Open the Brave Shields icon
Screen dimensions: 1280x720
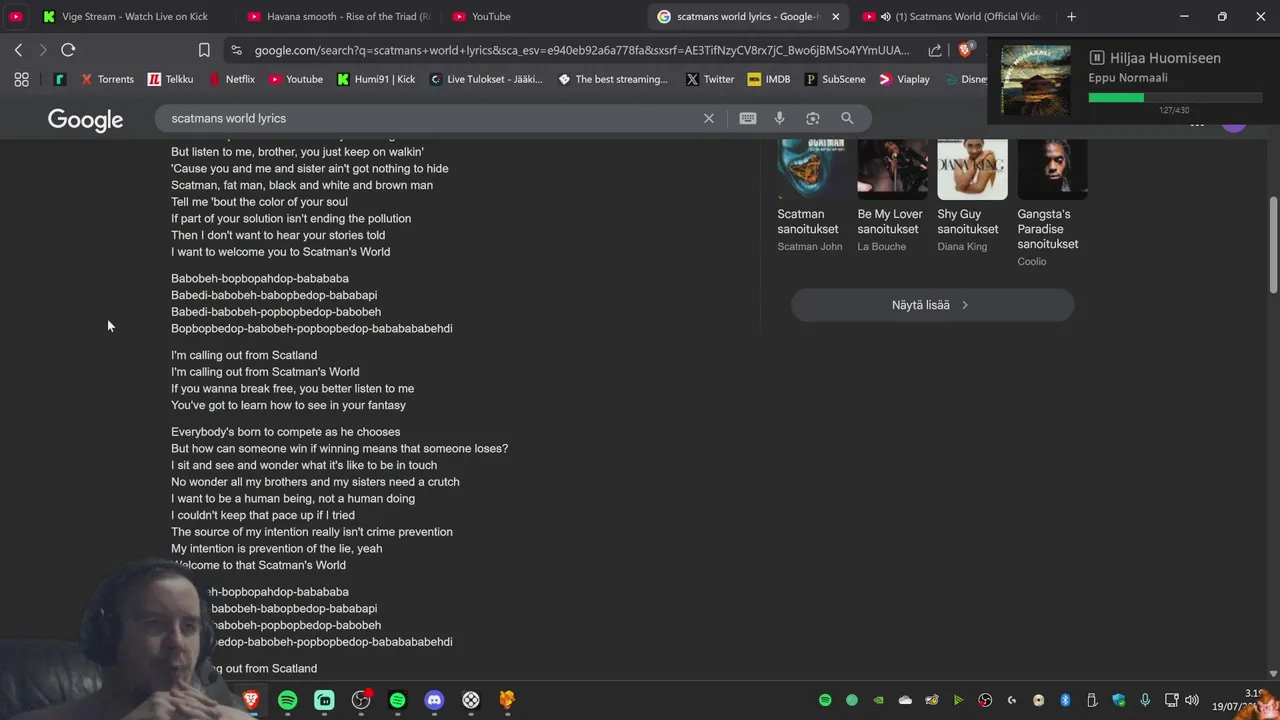(966, 50)
